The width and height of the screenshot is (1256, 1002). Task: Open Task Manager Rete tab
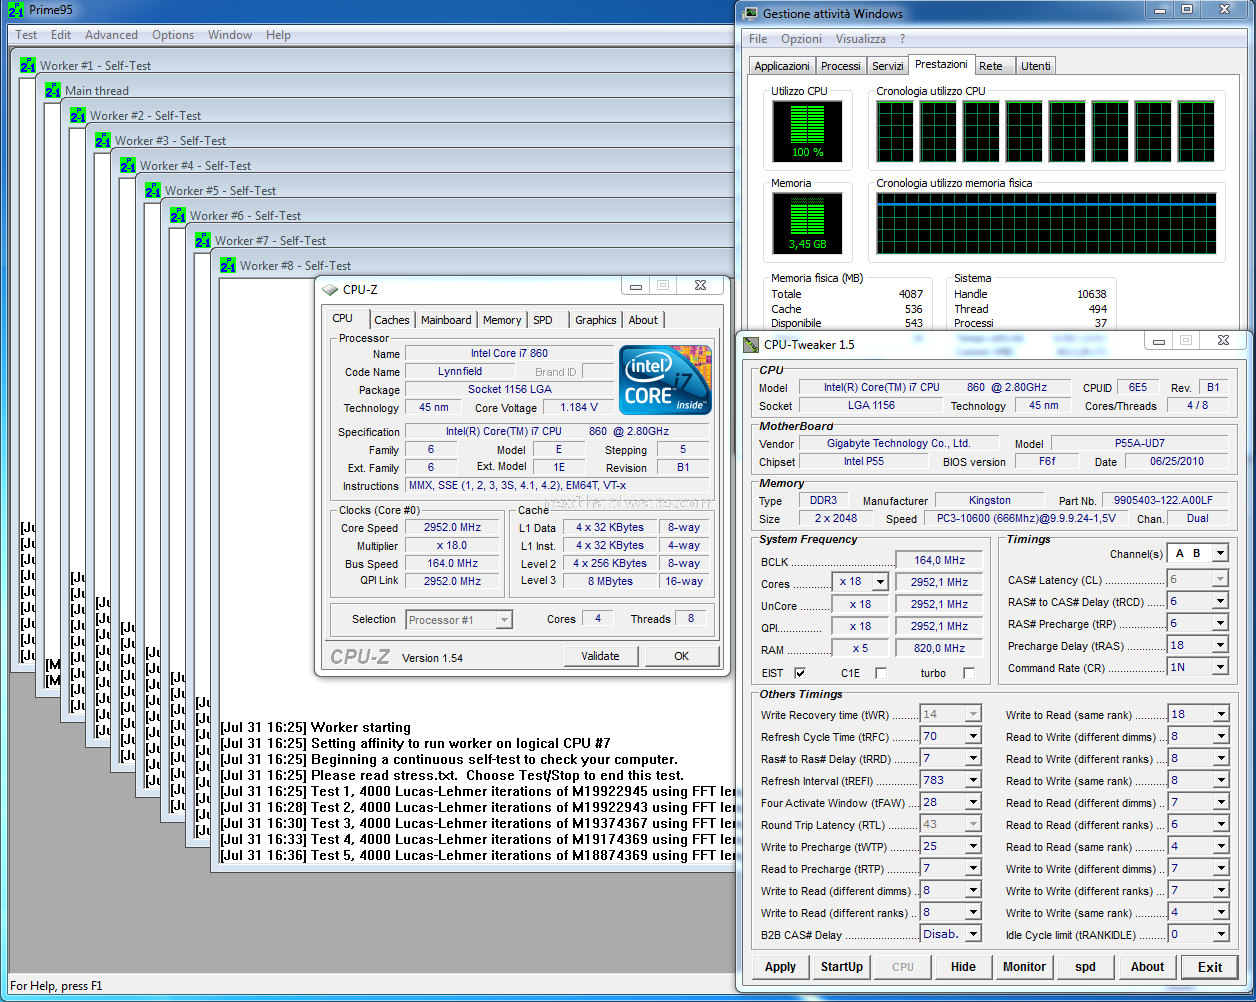click(x=991, y=66)
